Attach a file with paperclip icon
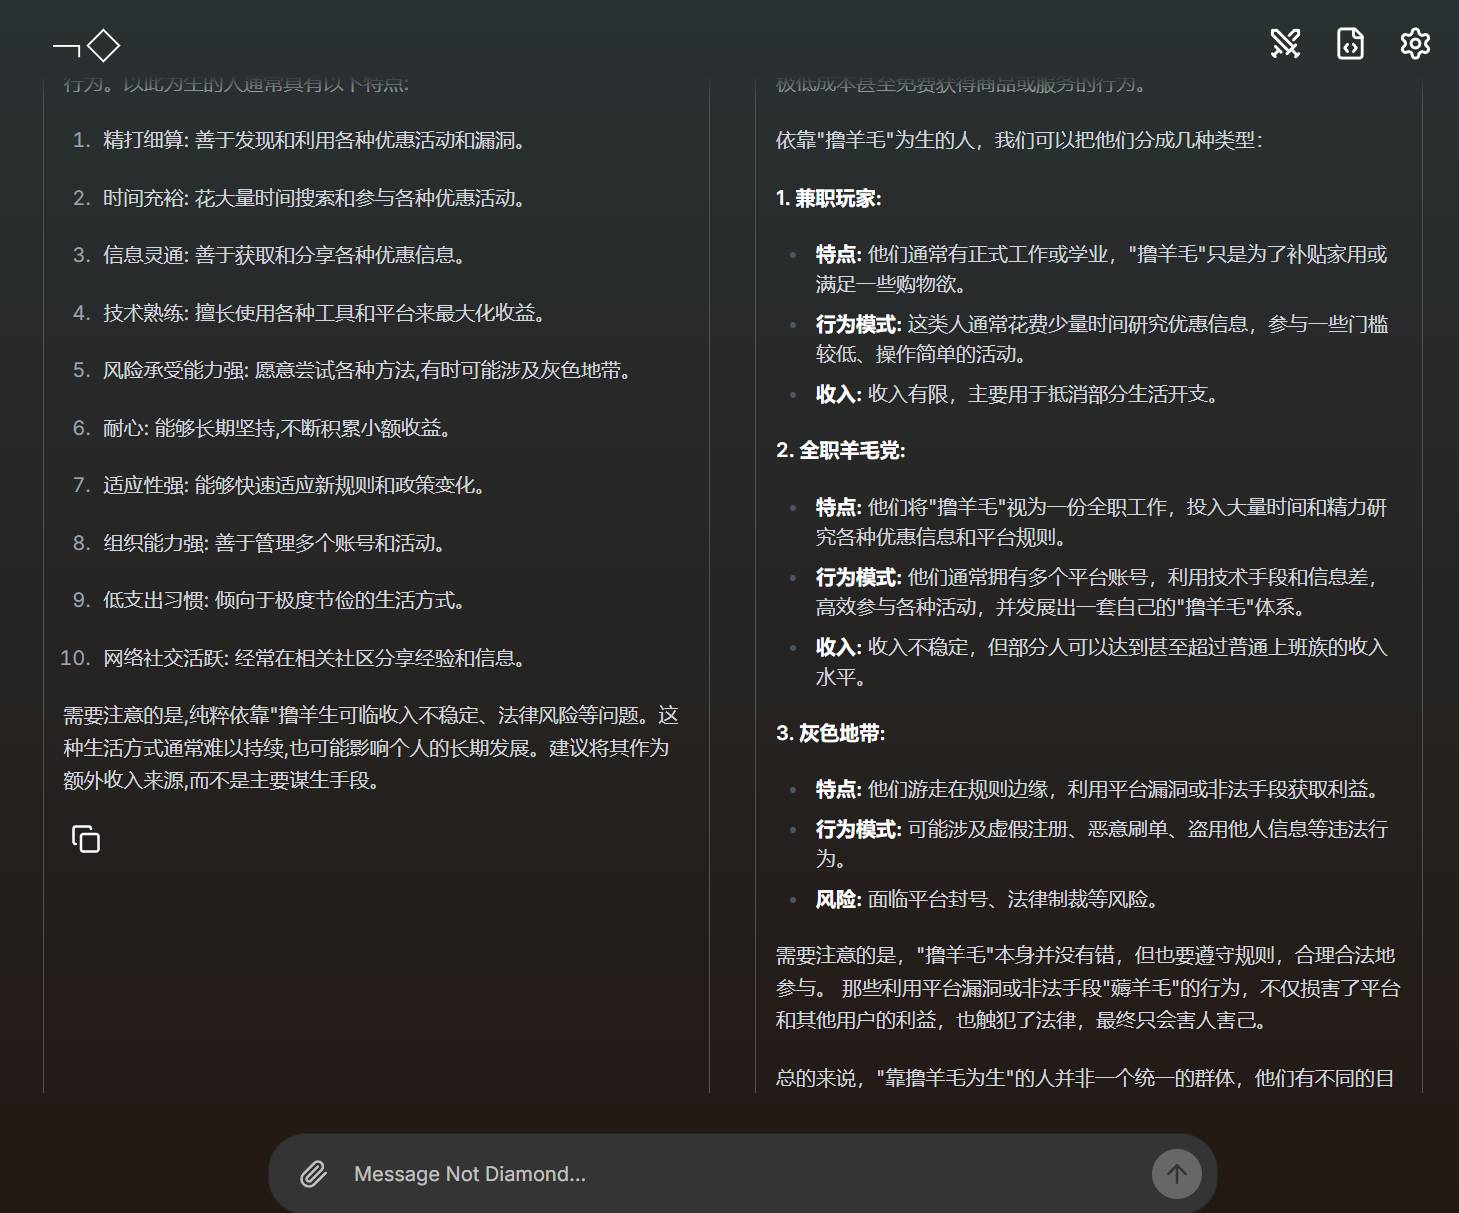Image resolution: width=1459 pixels, height=1213 pixels. 314,1174
